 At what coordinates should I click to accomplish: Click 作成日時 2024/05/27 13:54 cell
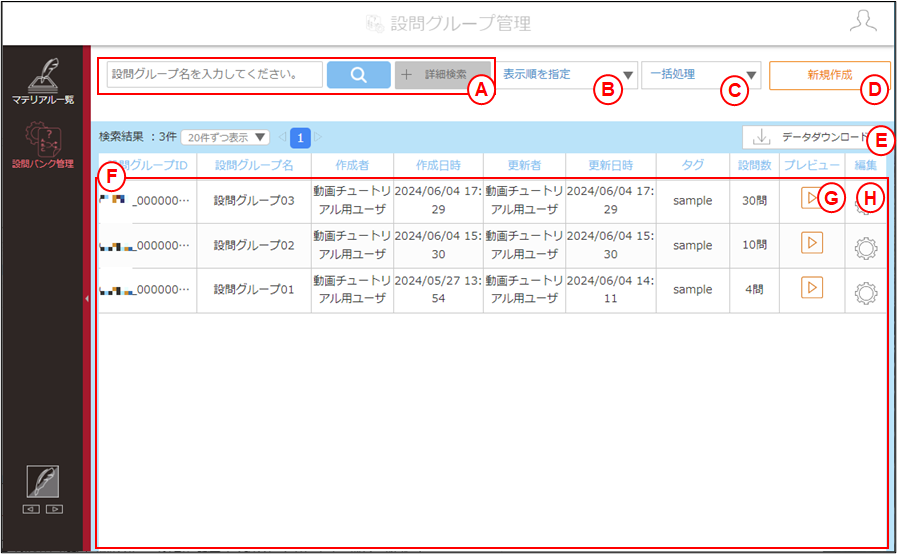[438, 290]
